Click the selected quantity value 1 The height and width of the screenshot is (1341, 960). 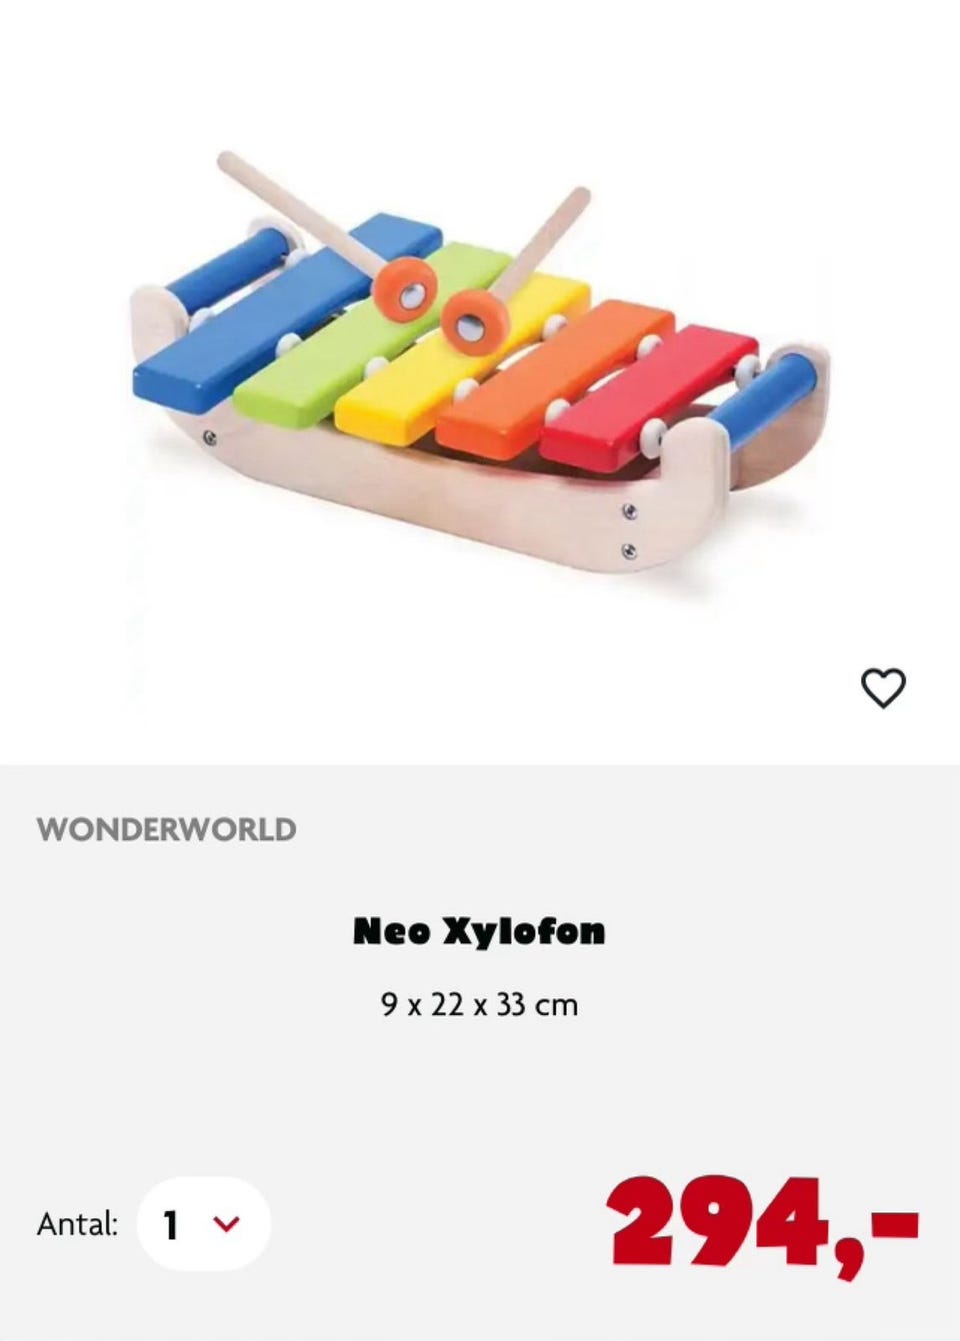(x=171, y=1224)
